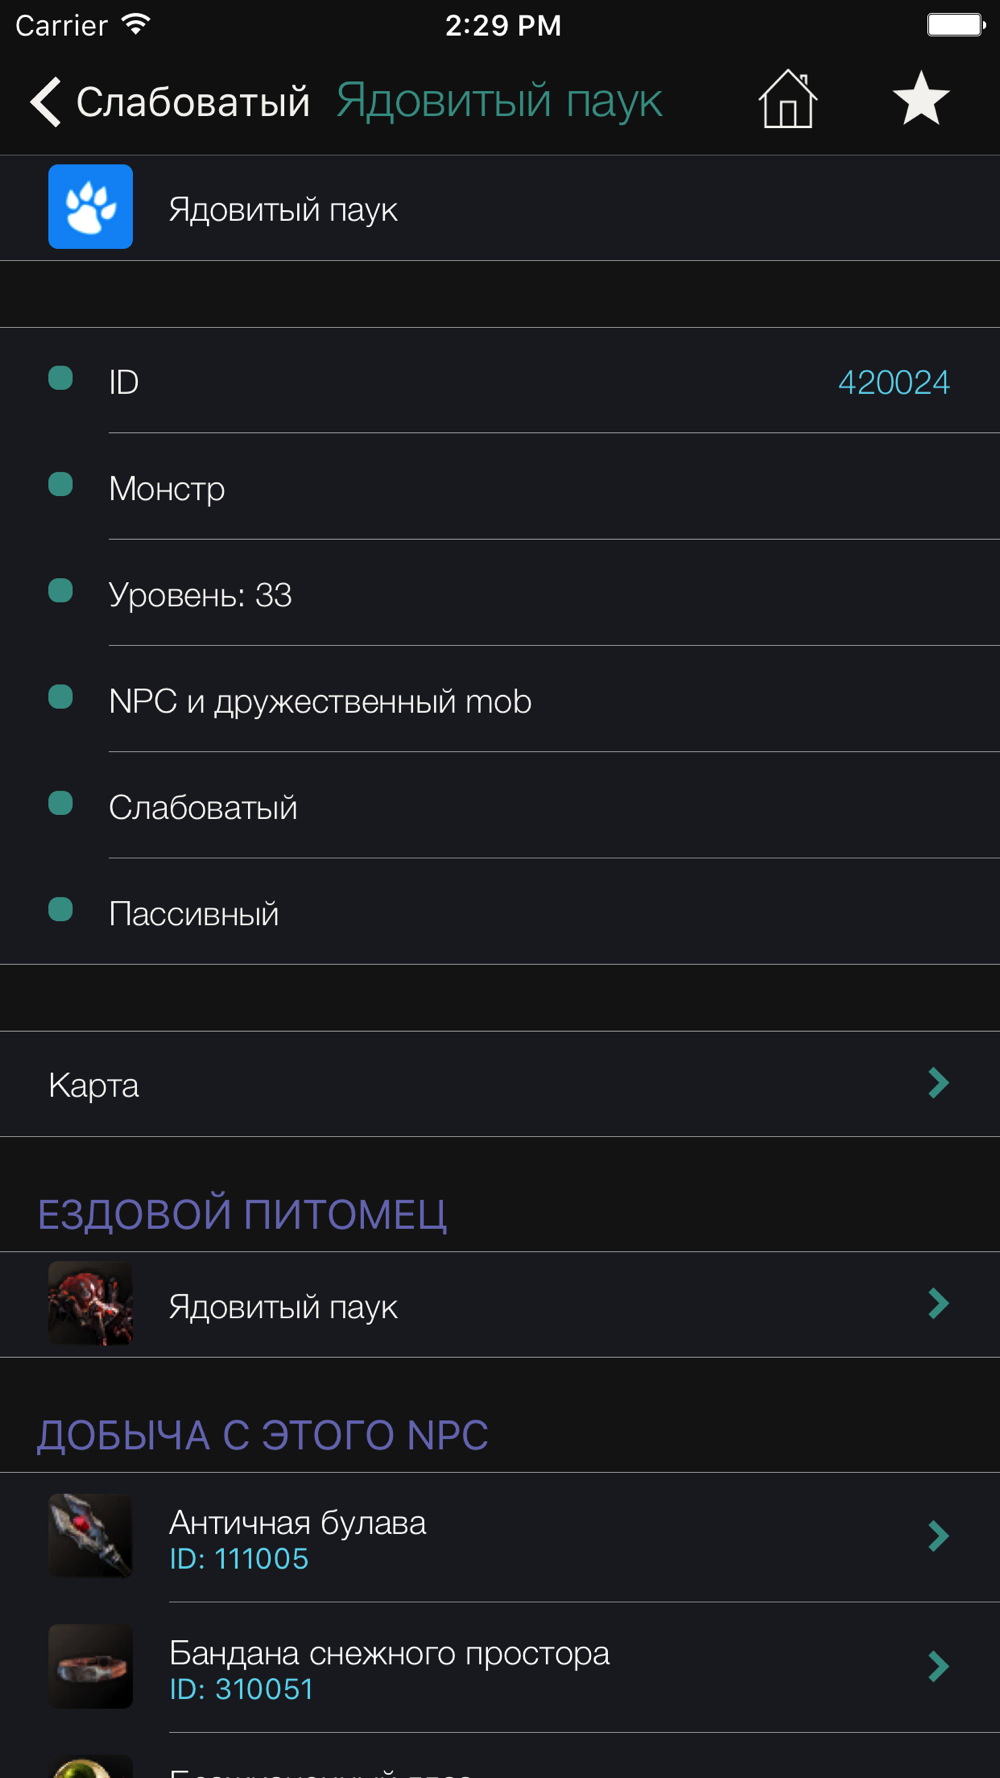The height and width of the screenshot is (1778, 1000).
Task: Tap the battery indicator icon
Action: [955, 25]
